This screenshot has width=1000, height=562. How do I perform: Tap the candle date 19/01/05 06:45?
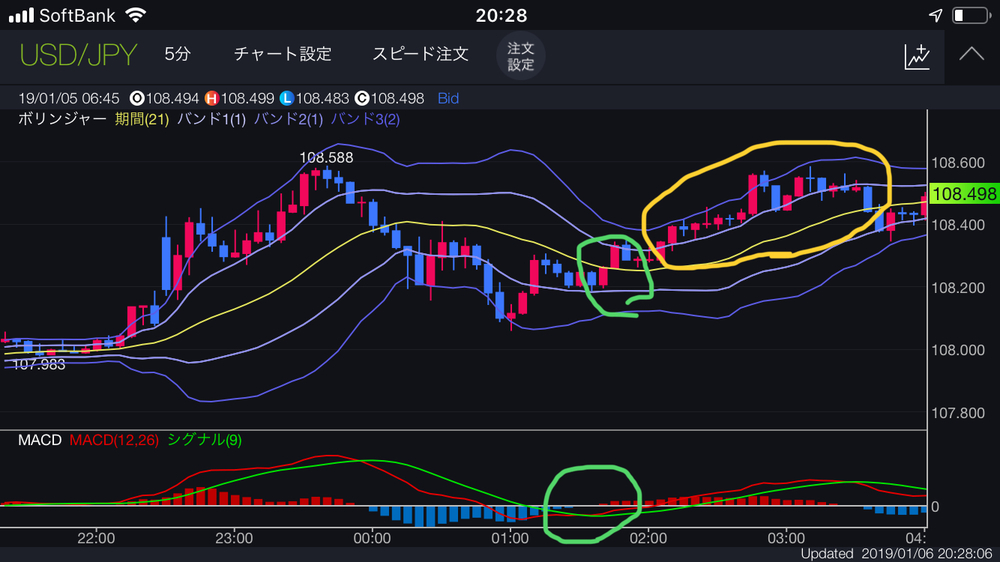point(69,98)
